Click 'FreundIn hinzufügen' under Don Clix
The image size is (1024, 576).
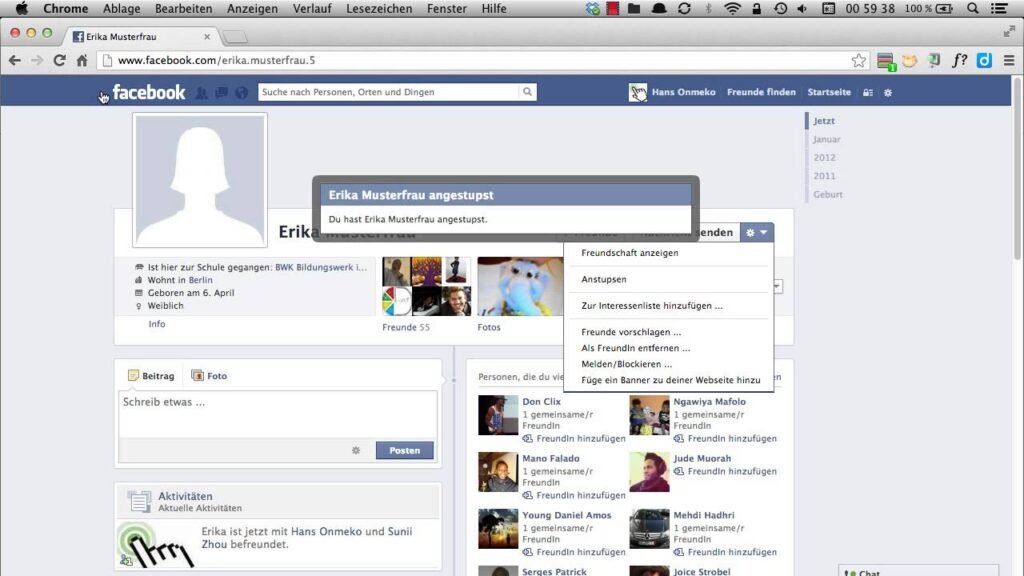coord(580,438)
